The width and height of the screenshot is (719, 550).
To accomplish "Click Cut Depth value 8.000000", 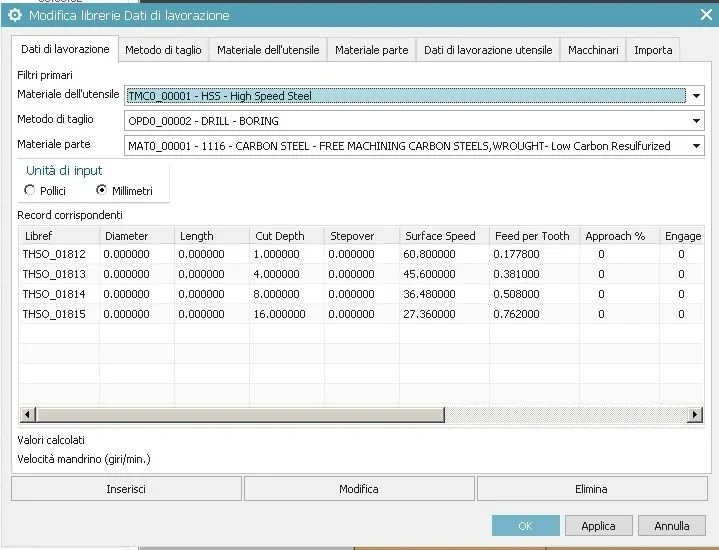I will pos(277,294).
